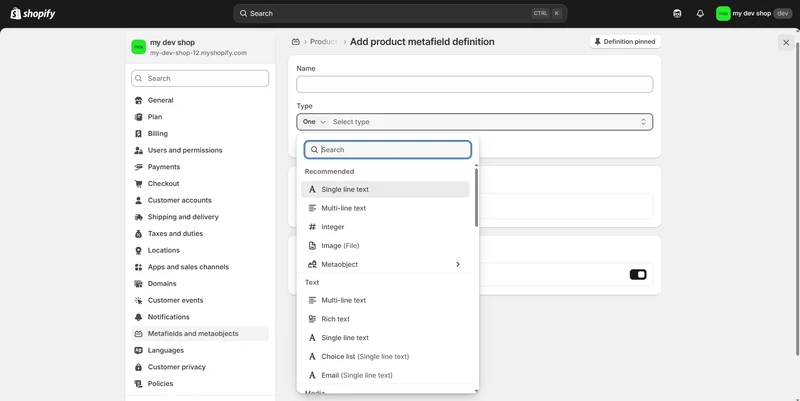Open the notifications bell icon
Screen dimensions: 800x401
coord(700,14)
